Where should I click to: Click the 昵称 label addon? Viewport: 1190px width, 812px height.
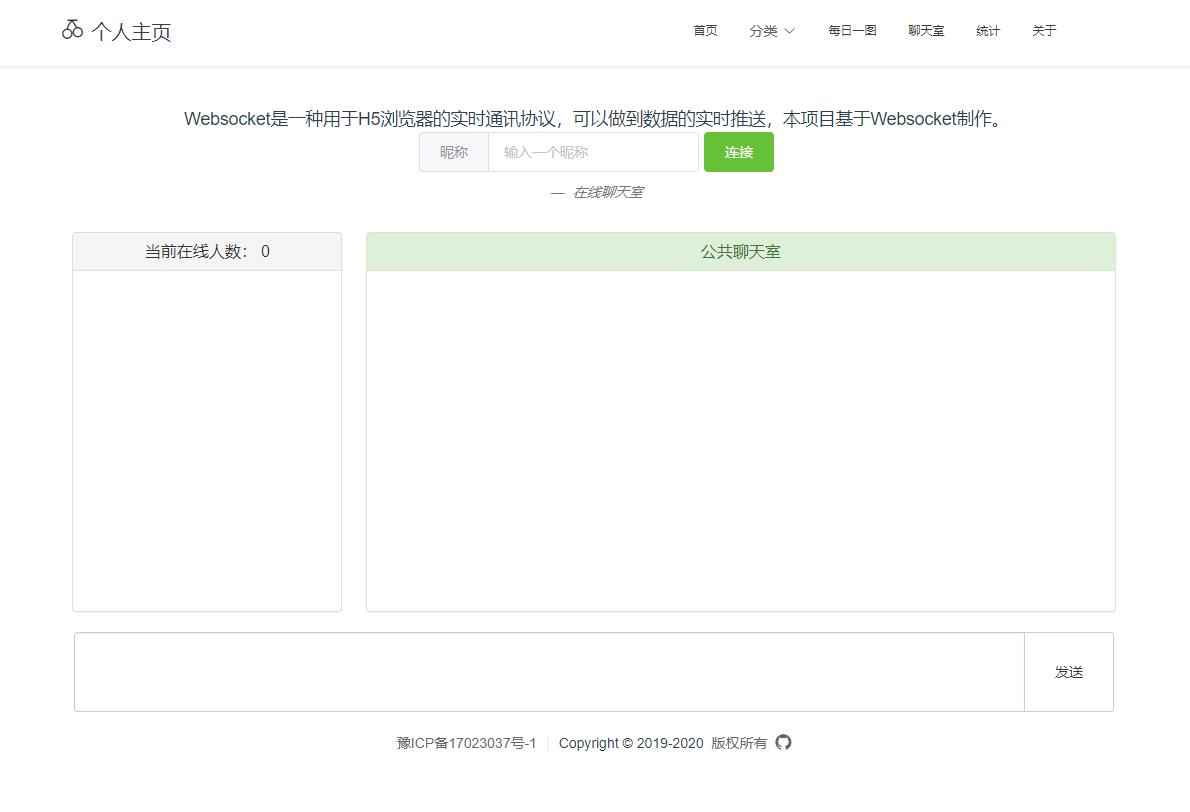454,152
